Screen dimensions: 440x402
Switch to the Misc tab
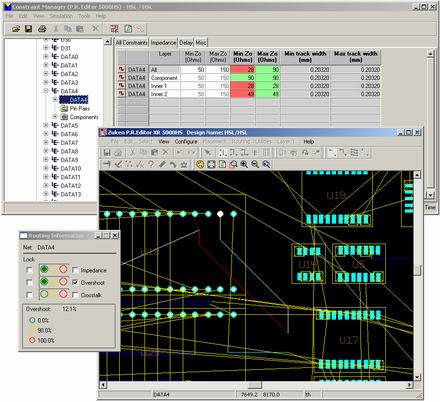point(201,43)
